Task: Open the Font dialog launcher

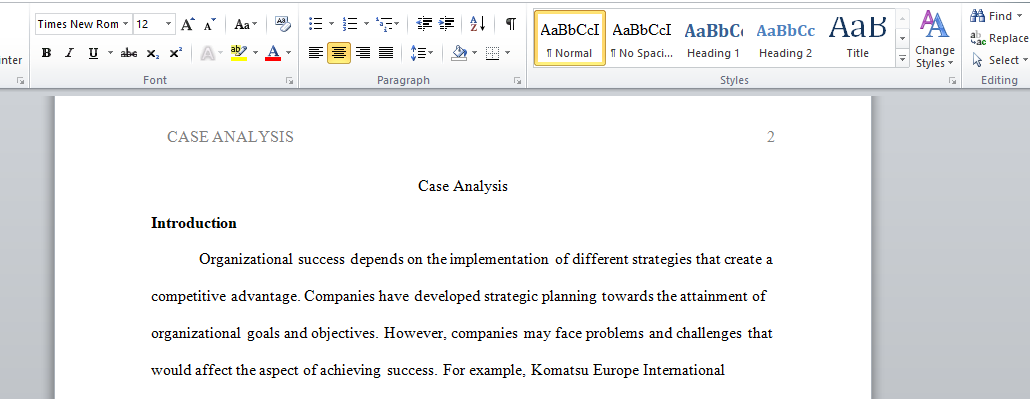Action: tap(289, 81)
